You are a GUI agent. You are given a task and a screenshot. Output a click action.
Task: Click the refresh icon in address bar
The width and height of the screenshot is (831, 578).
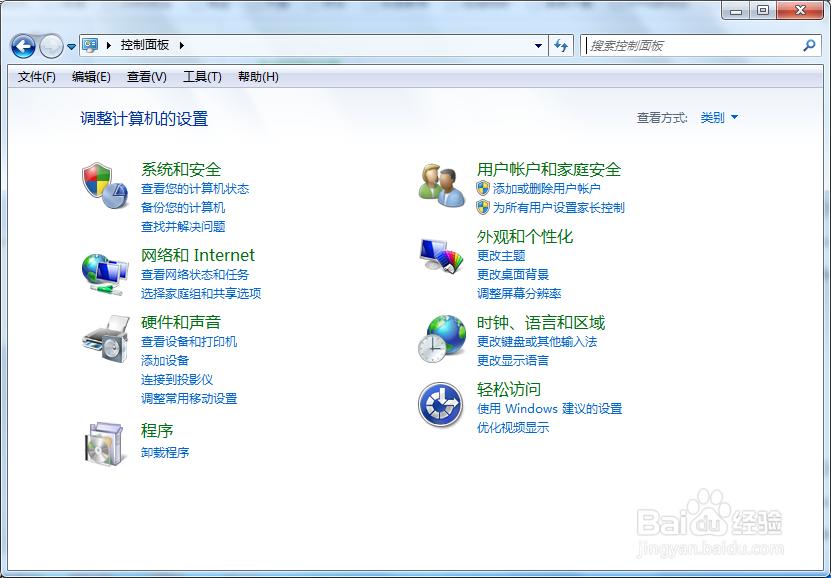point(560,46)
